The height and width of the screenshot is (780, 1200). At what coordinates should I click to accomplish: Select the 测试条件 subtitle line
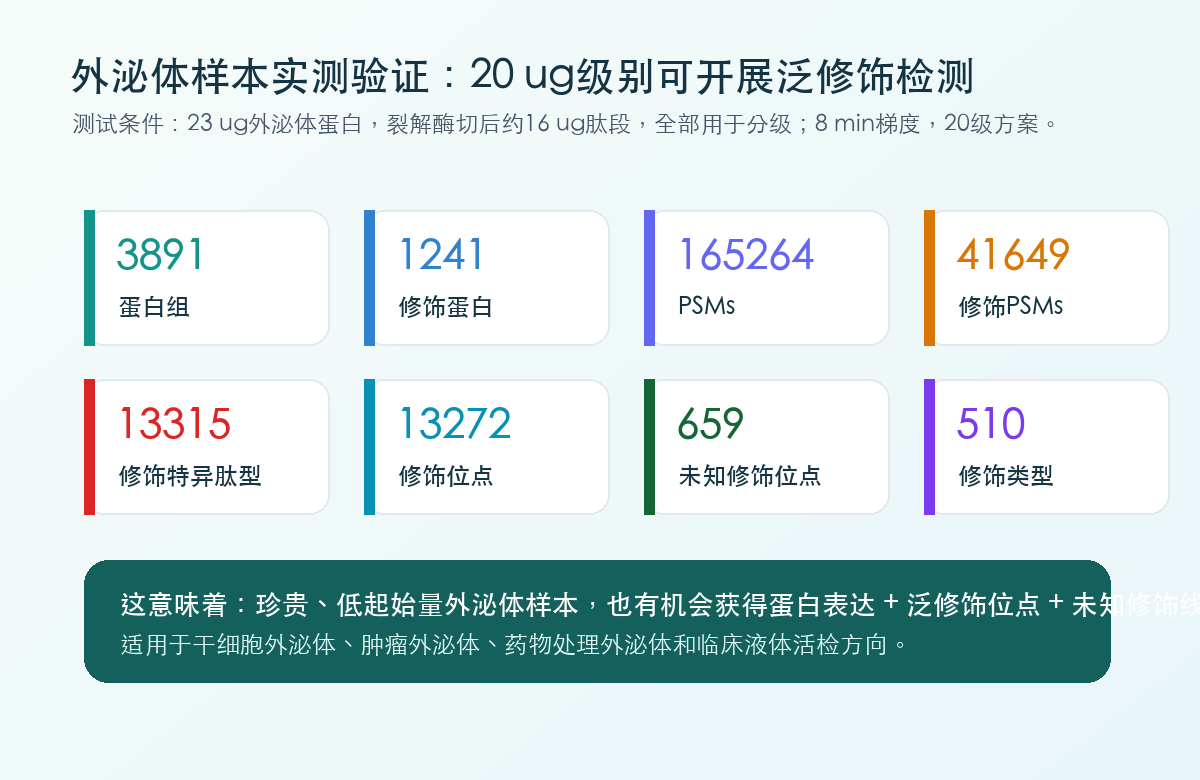point(566,124)
